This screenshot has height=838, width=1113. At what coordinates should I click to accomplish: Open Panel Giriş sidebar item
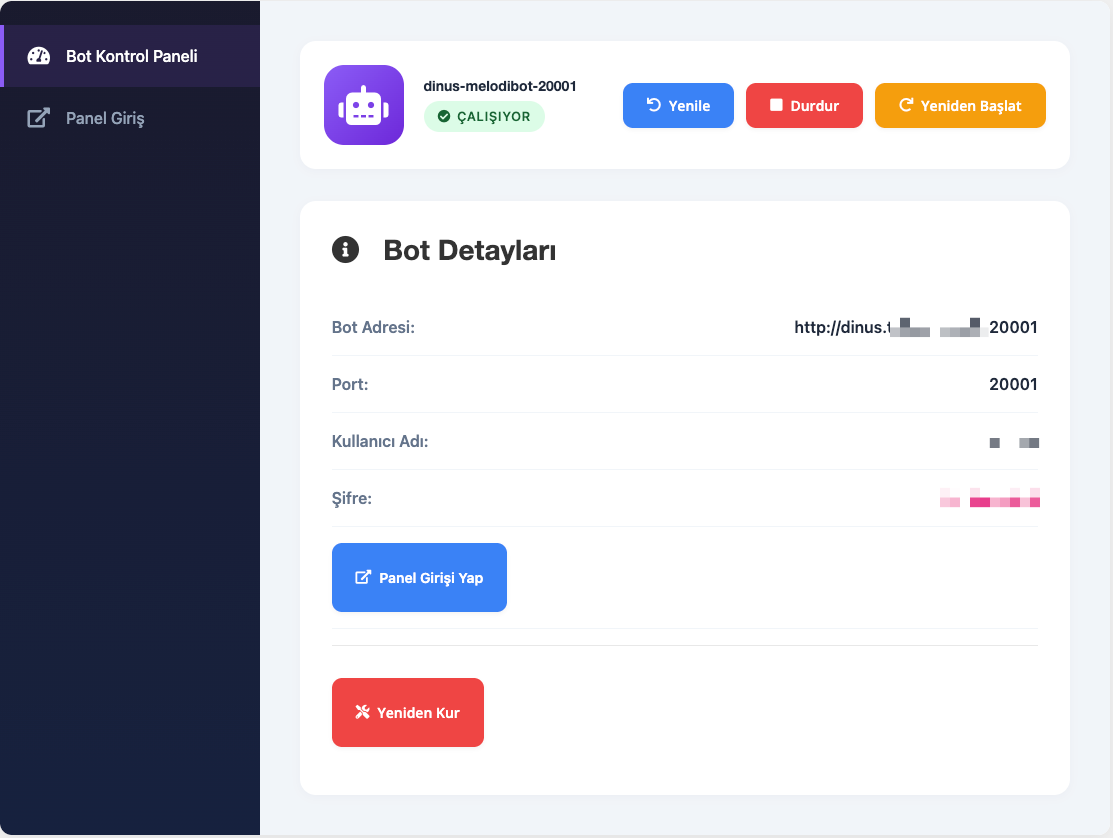(x=130, y=118)
